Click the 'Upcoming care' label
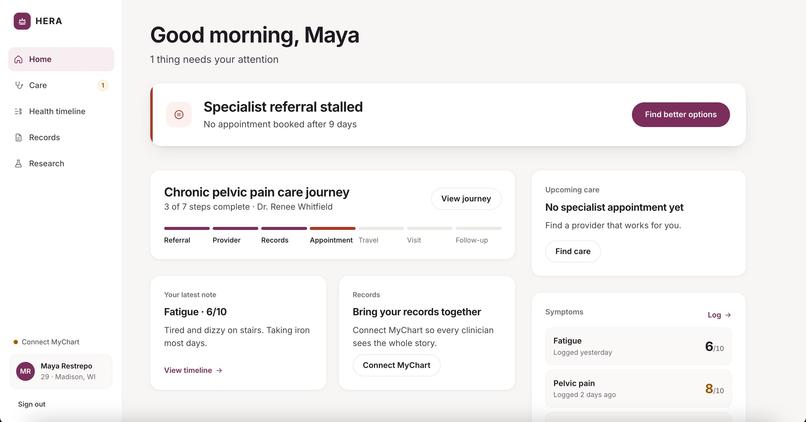The width and height of the screenshot is (806, 422). [x=572, y=190]
